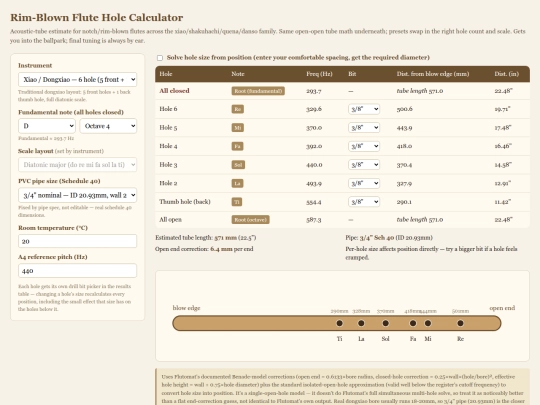
Task: Click the 290.1 distance value
Action: pyautogui.click(x=404, y=202)
